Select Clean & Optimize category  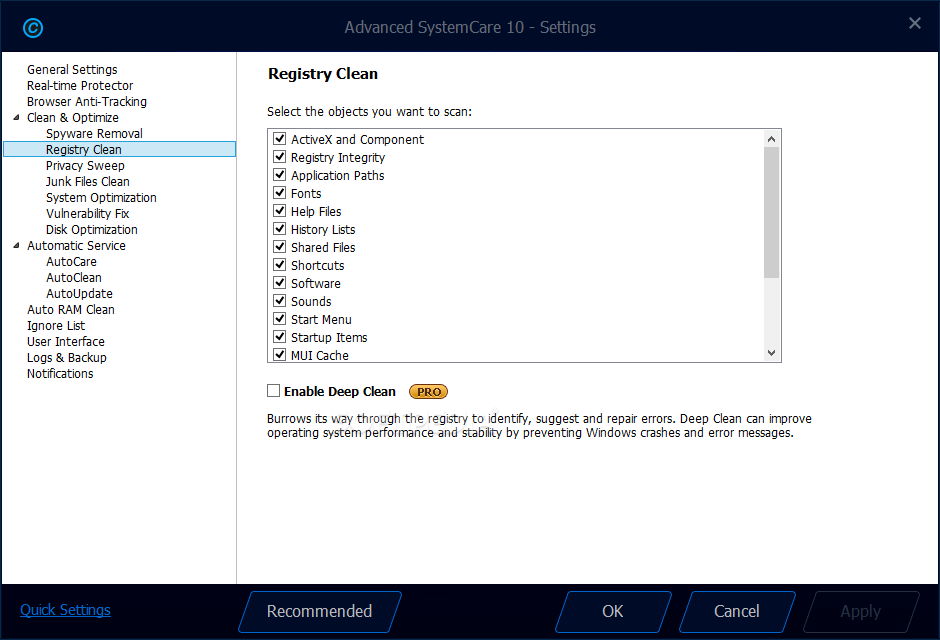pyautogui.click(x=73, y=117)
